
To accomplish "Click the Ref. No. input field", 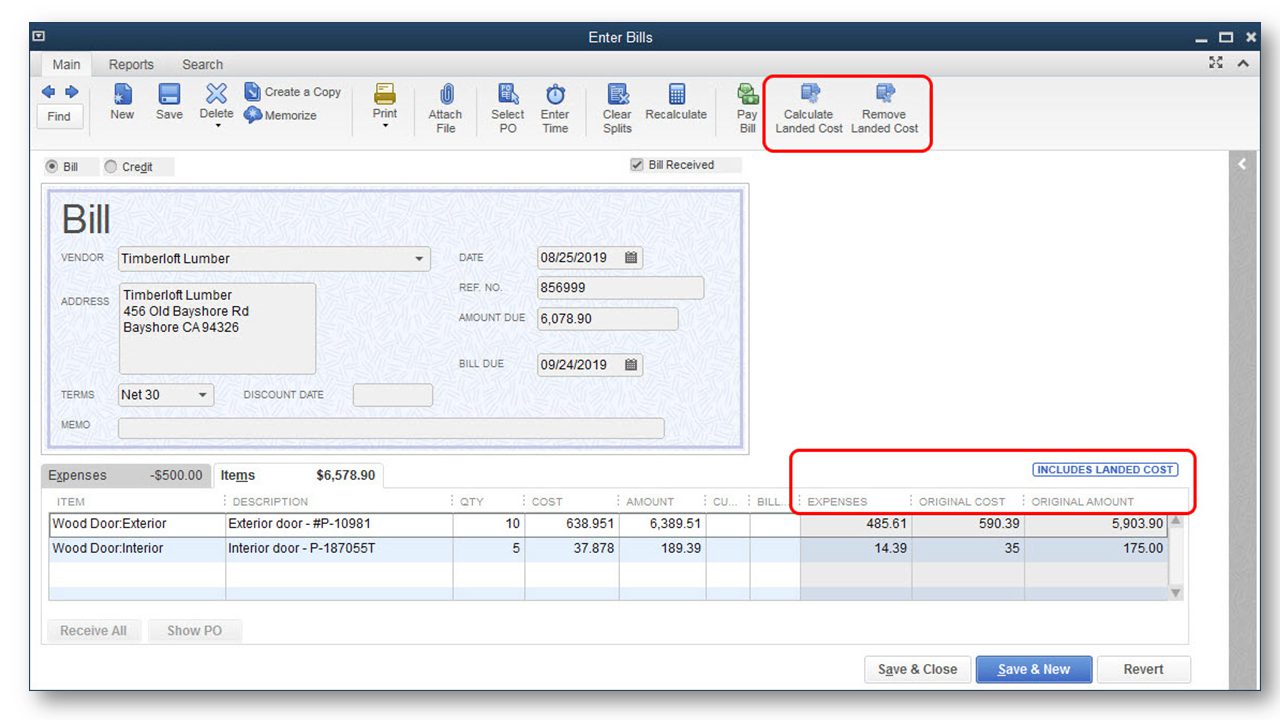I will coord(620,288).
